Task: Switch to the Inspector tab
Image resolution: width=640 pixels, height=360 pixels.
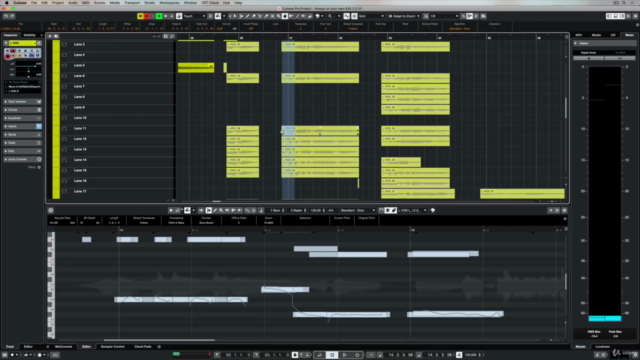Action: point(11,35)
